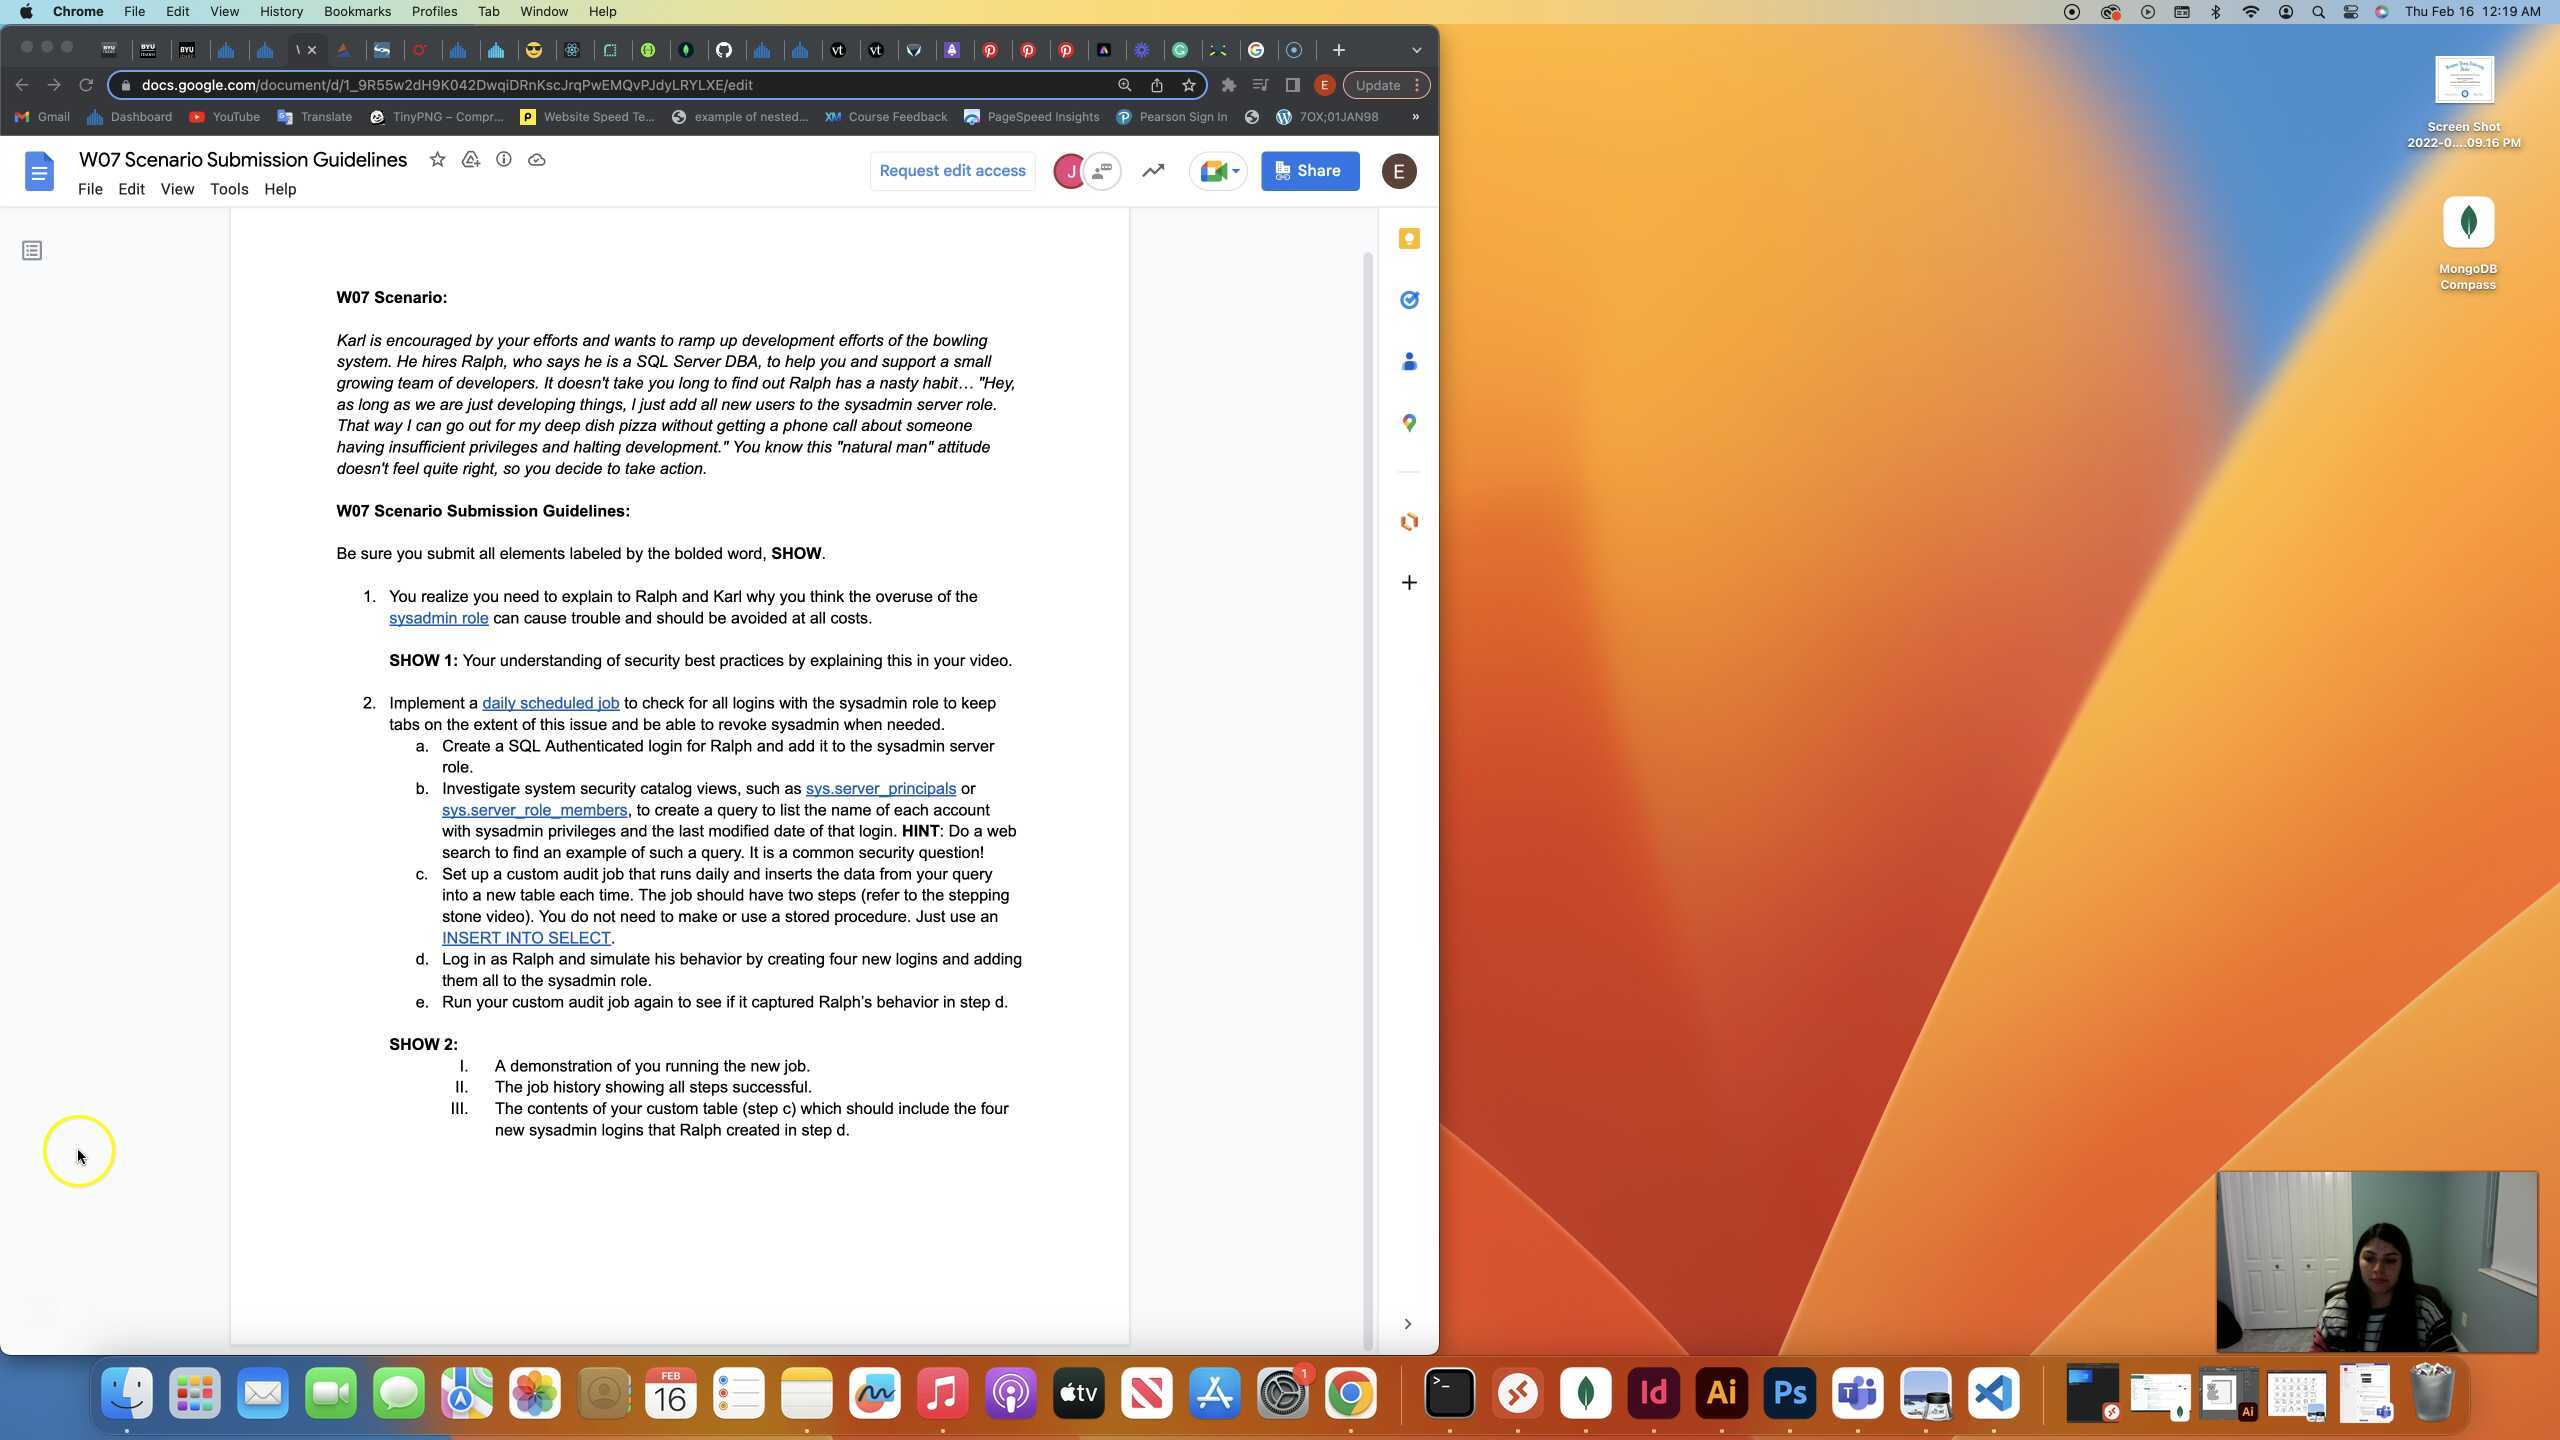Screen dimensions: 2560x1440
Task: Open Google Keep in the side panel
Action: (x=1409, y=239)
